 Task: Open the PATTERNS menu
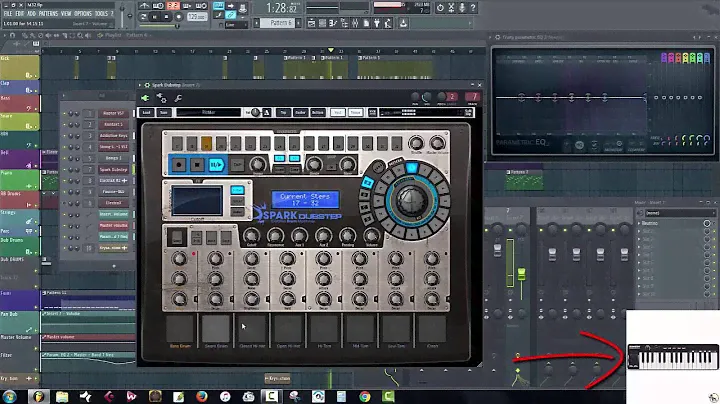click(48, 14)
